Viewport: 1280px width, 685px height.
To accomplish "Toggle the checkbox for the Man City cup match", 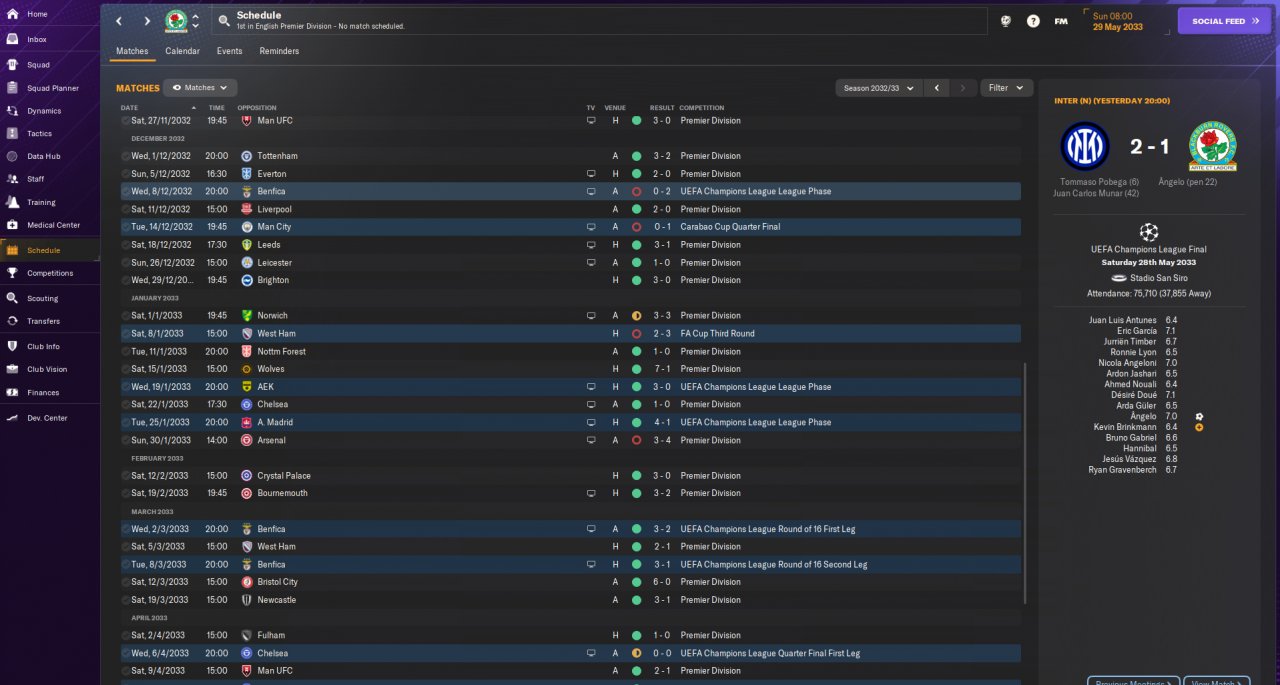I will pyautogui.click(x=126, y=227).
